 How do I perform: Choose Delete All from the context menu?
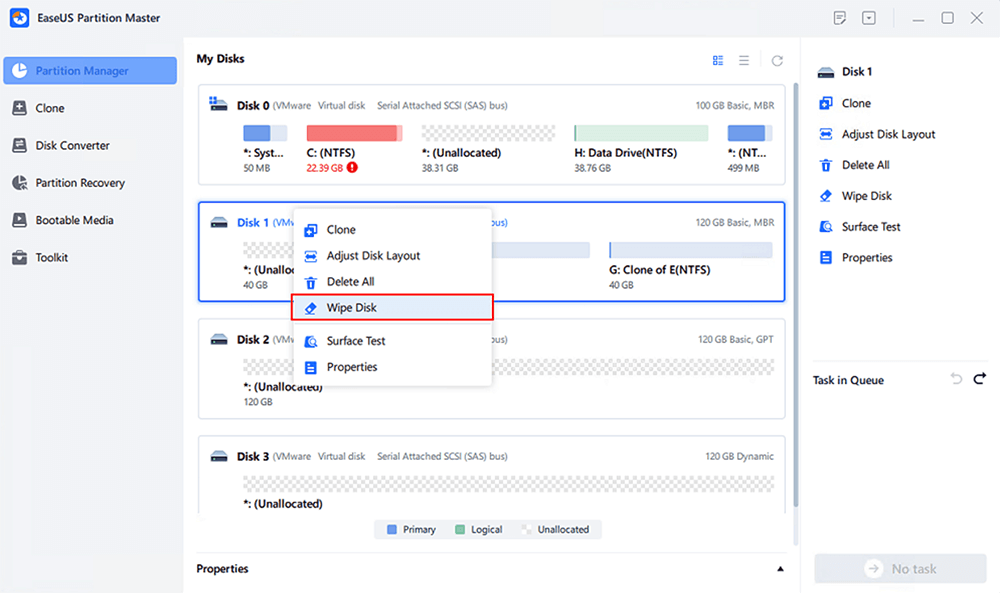(x=351, y=281)
